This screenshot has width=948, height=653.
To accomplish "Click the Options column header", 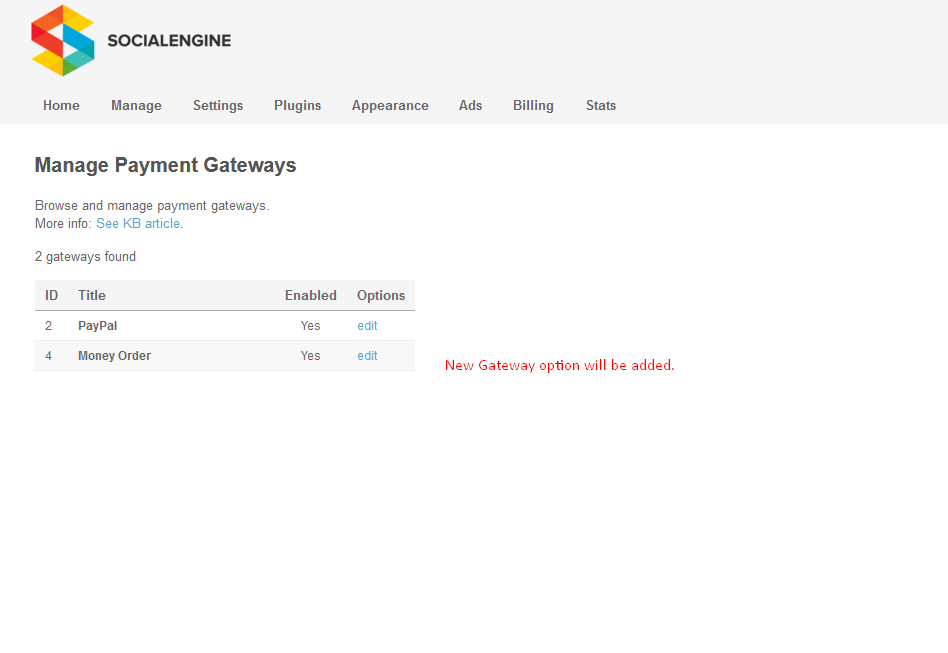I will point(381,295).
